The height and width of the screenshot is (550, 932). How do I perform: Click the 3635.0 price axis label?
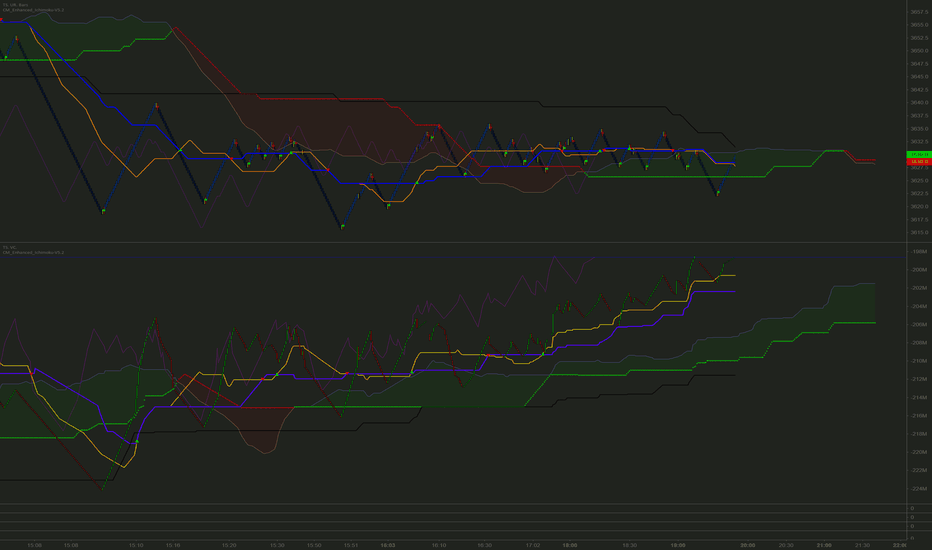(x=919, y=128)
